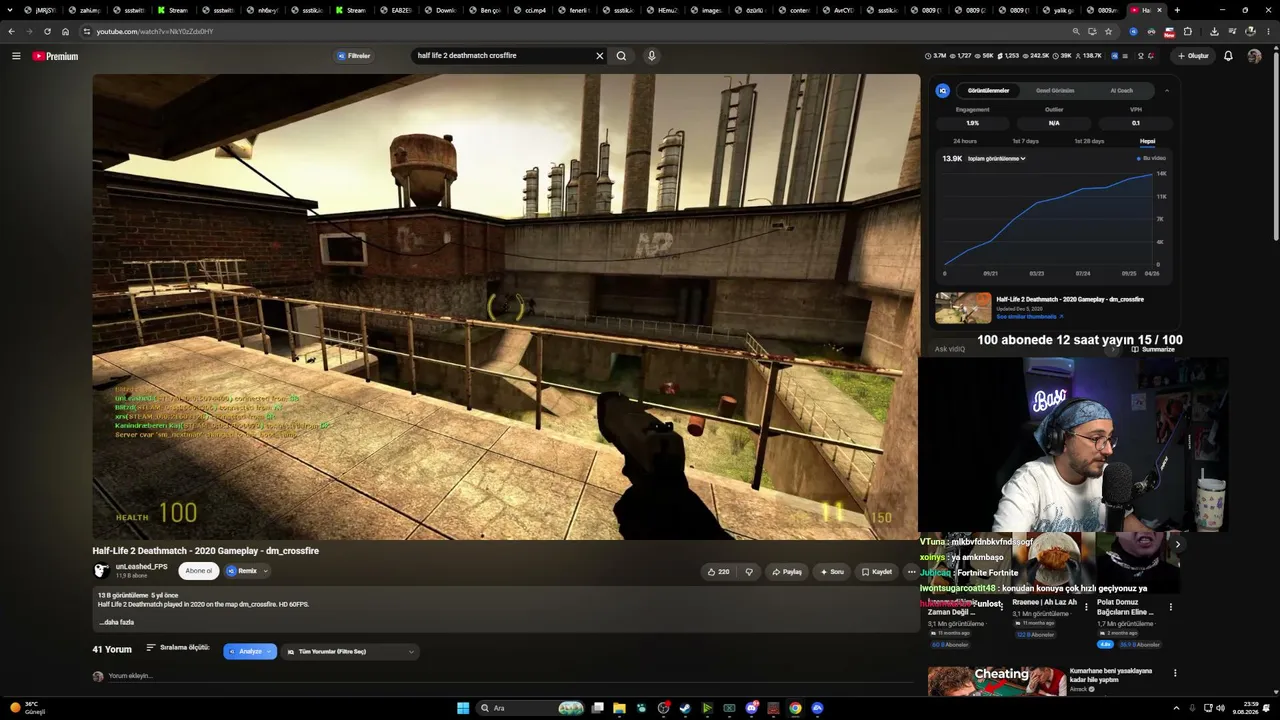Click the vidIQ logo in the panel
This screenshot has width=1280, height=720.
point(942,91)
